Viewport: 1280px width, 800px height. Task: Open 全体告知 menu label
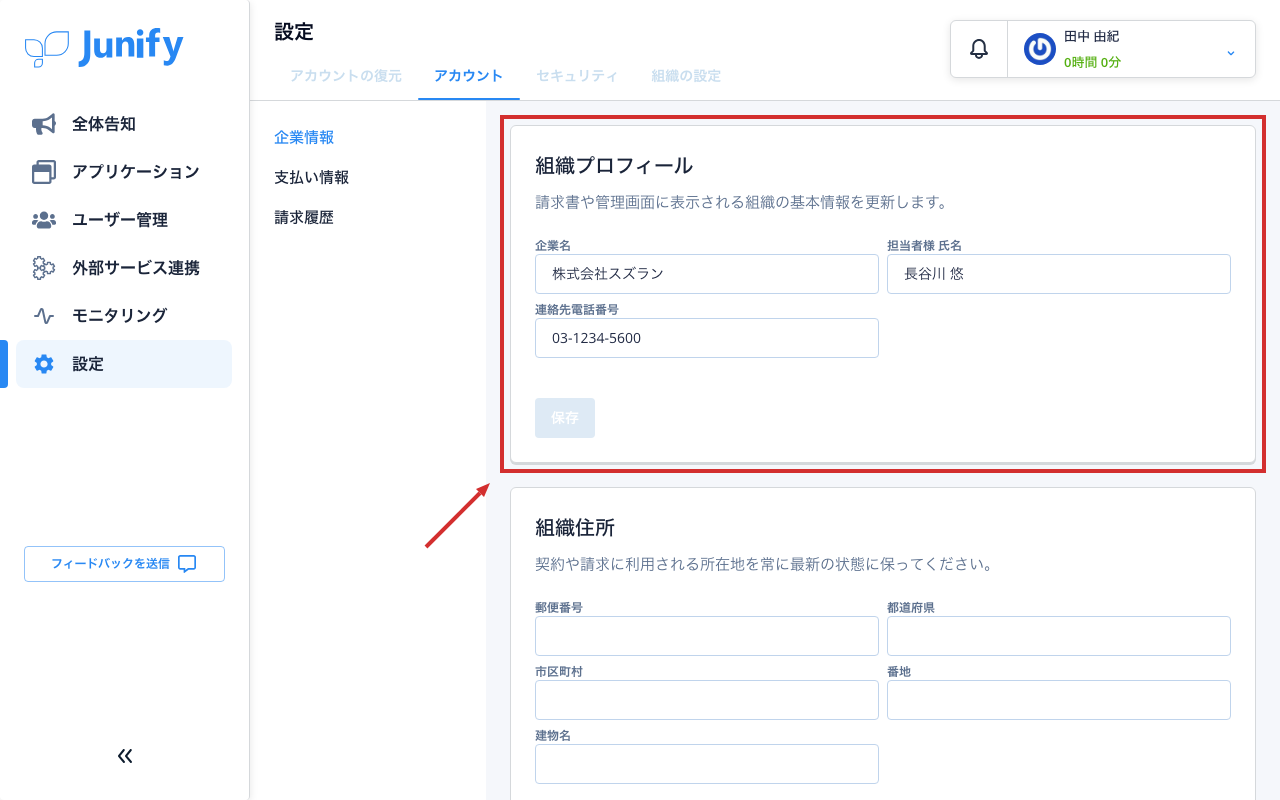pos(104,124)
